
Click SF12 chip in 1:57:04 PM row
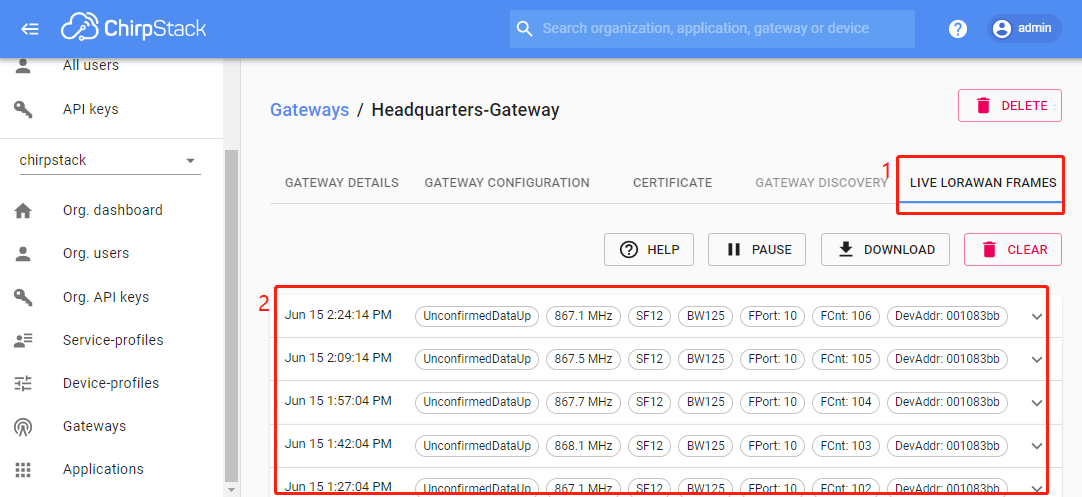click(649, 402)
